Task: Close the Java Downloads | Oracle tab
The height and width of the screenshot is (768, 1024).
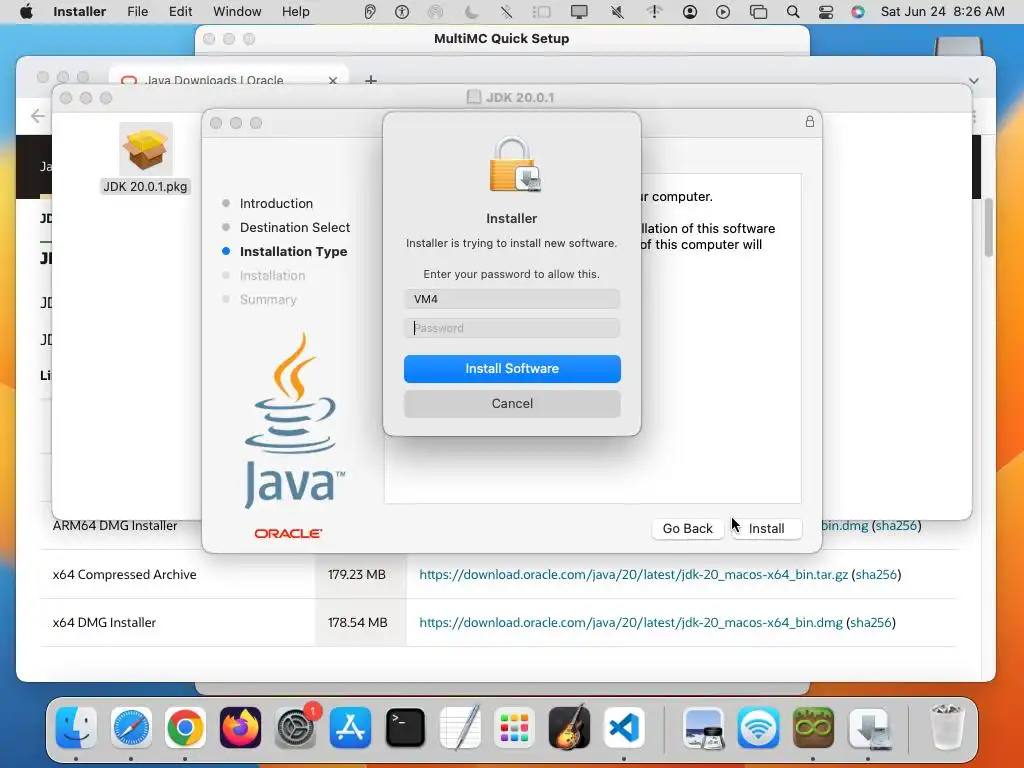Action: tap(333, 80)
